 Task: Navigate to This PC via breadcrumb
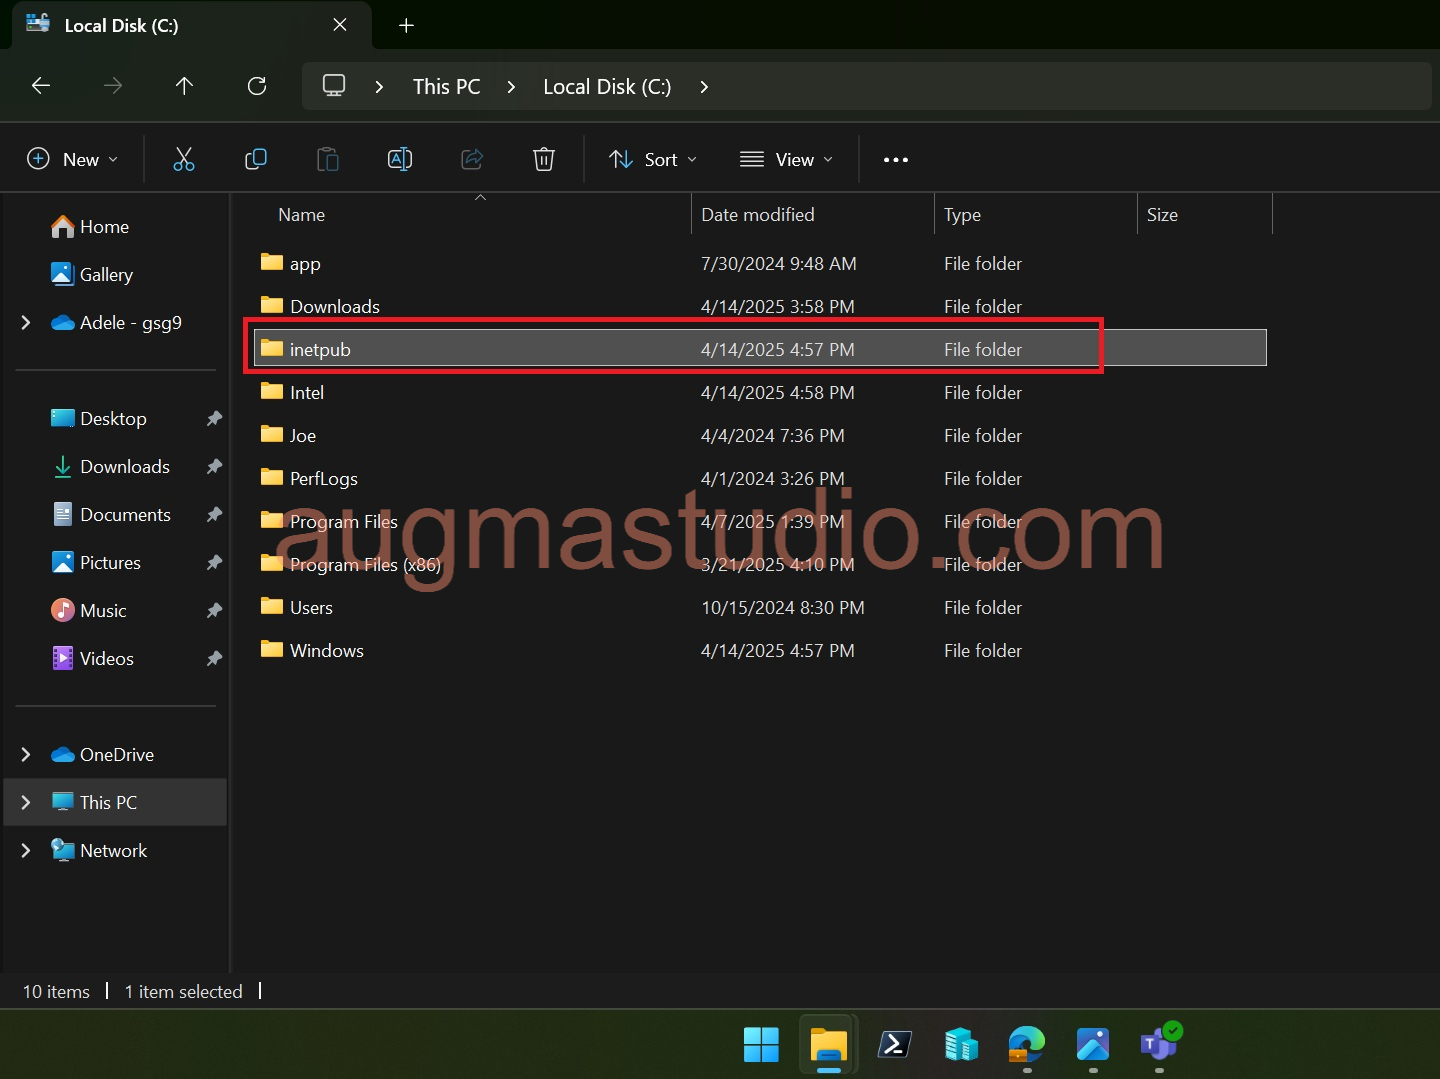click(446, 86)
